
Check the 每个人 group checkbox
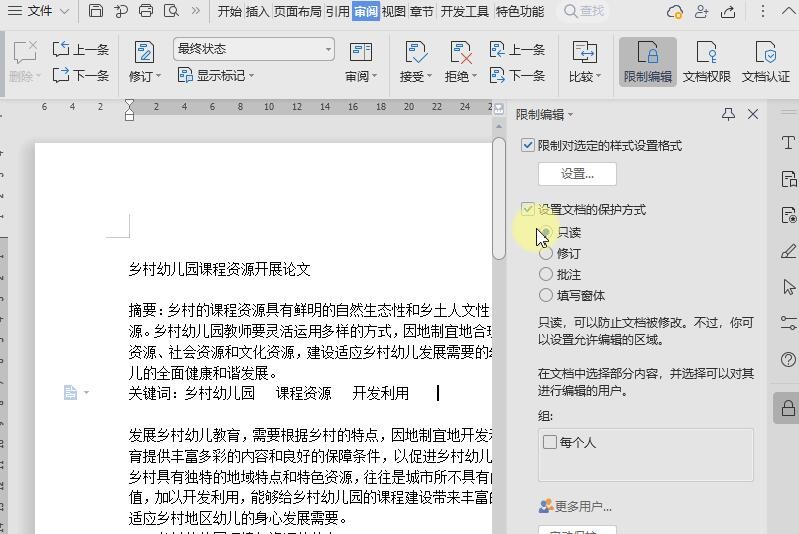click(550, 442)
